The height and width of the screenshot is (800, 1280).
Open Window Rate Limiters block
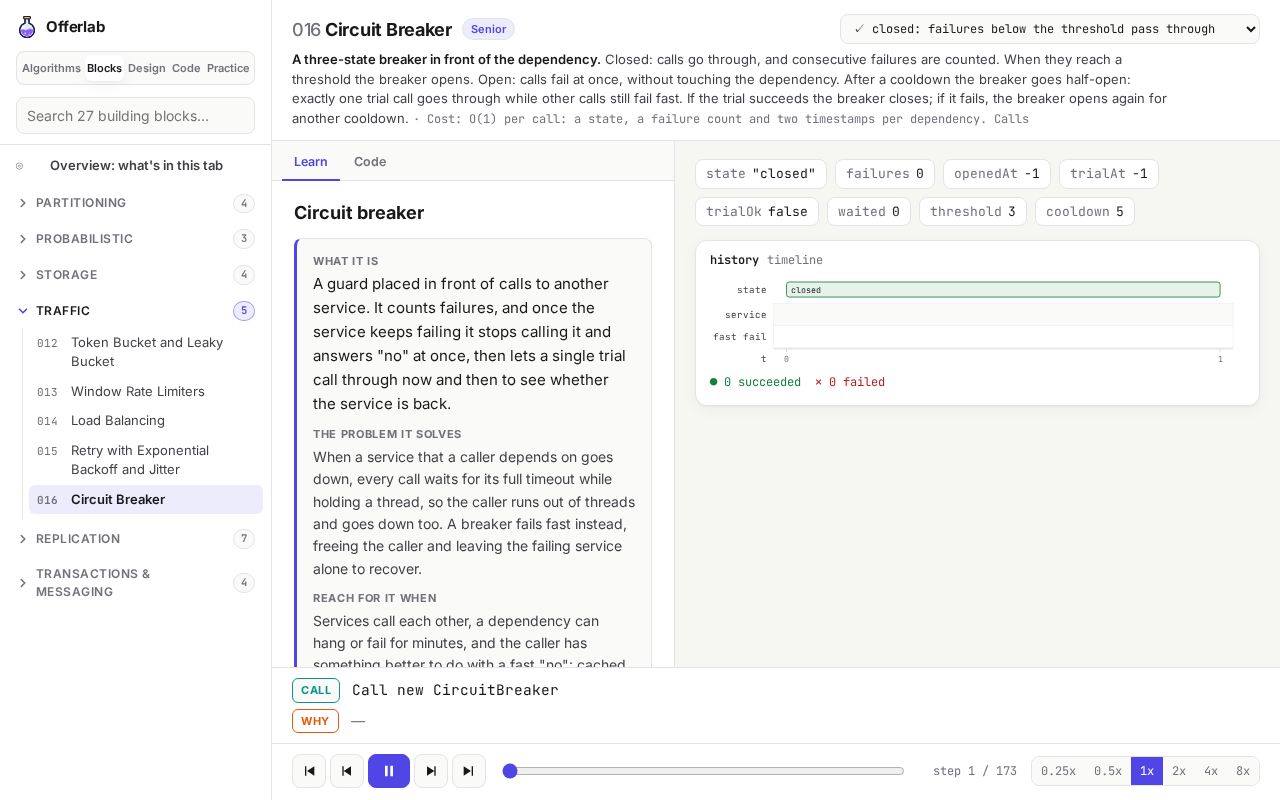(x=146, y=392)
